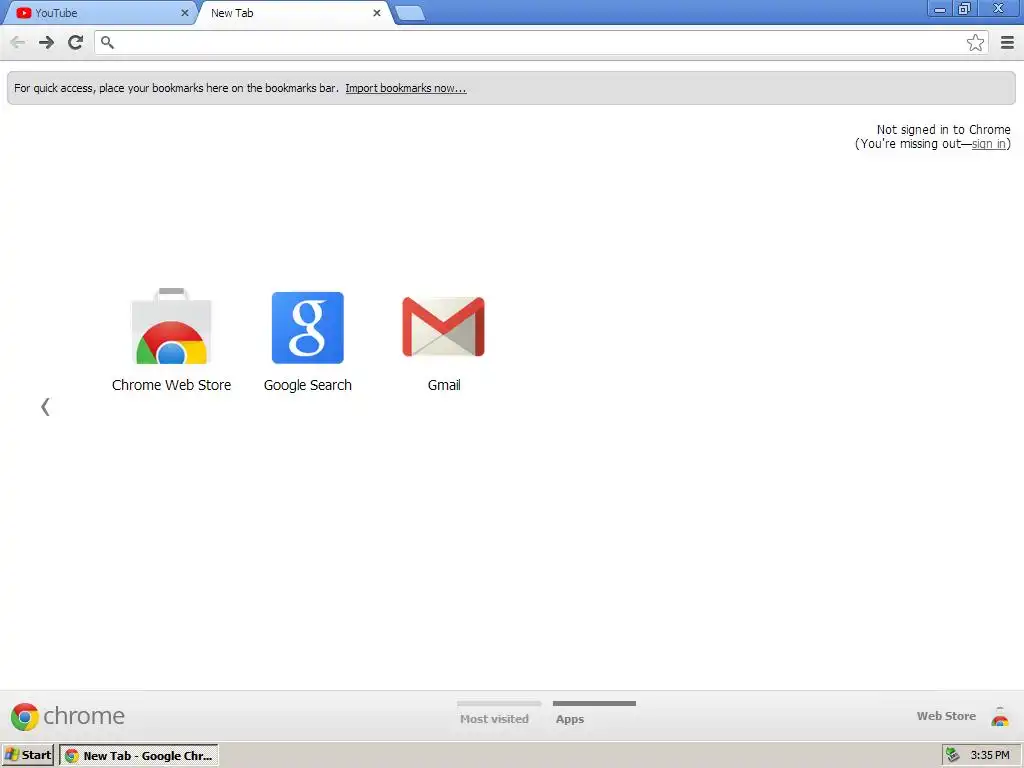Image resolution: width=1024 pixels, height=768 pixels.
Task: Go forward using the forward arrow
Action: [x=46, y=42]
